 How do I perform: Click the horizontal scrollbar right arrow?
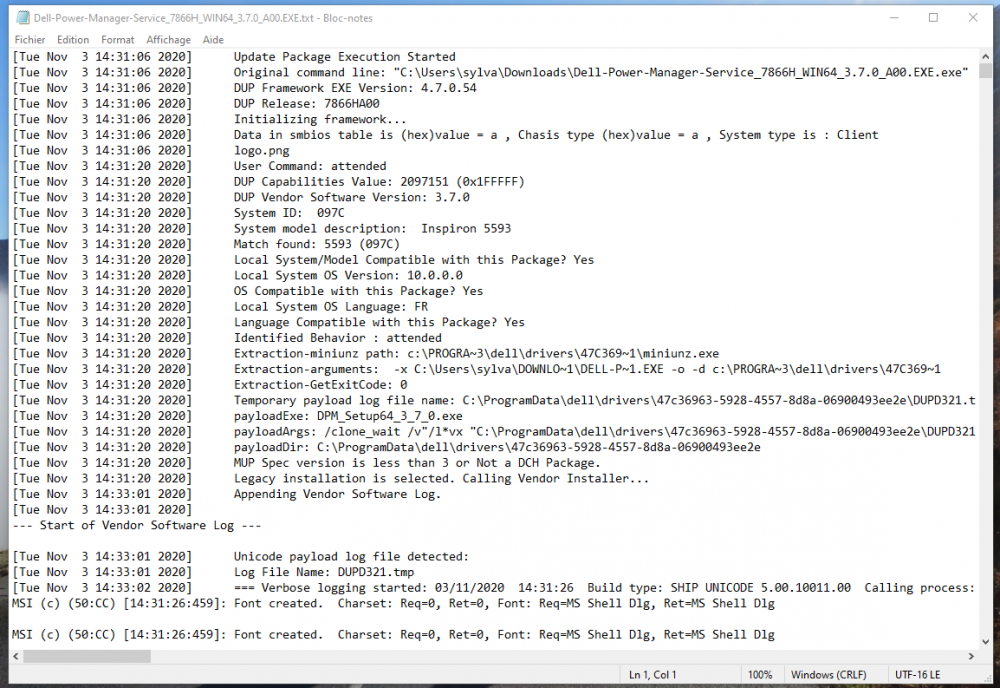click(971, 656)
